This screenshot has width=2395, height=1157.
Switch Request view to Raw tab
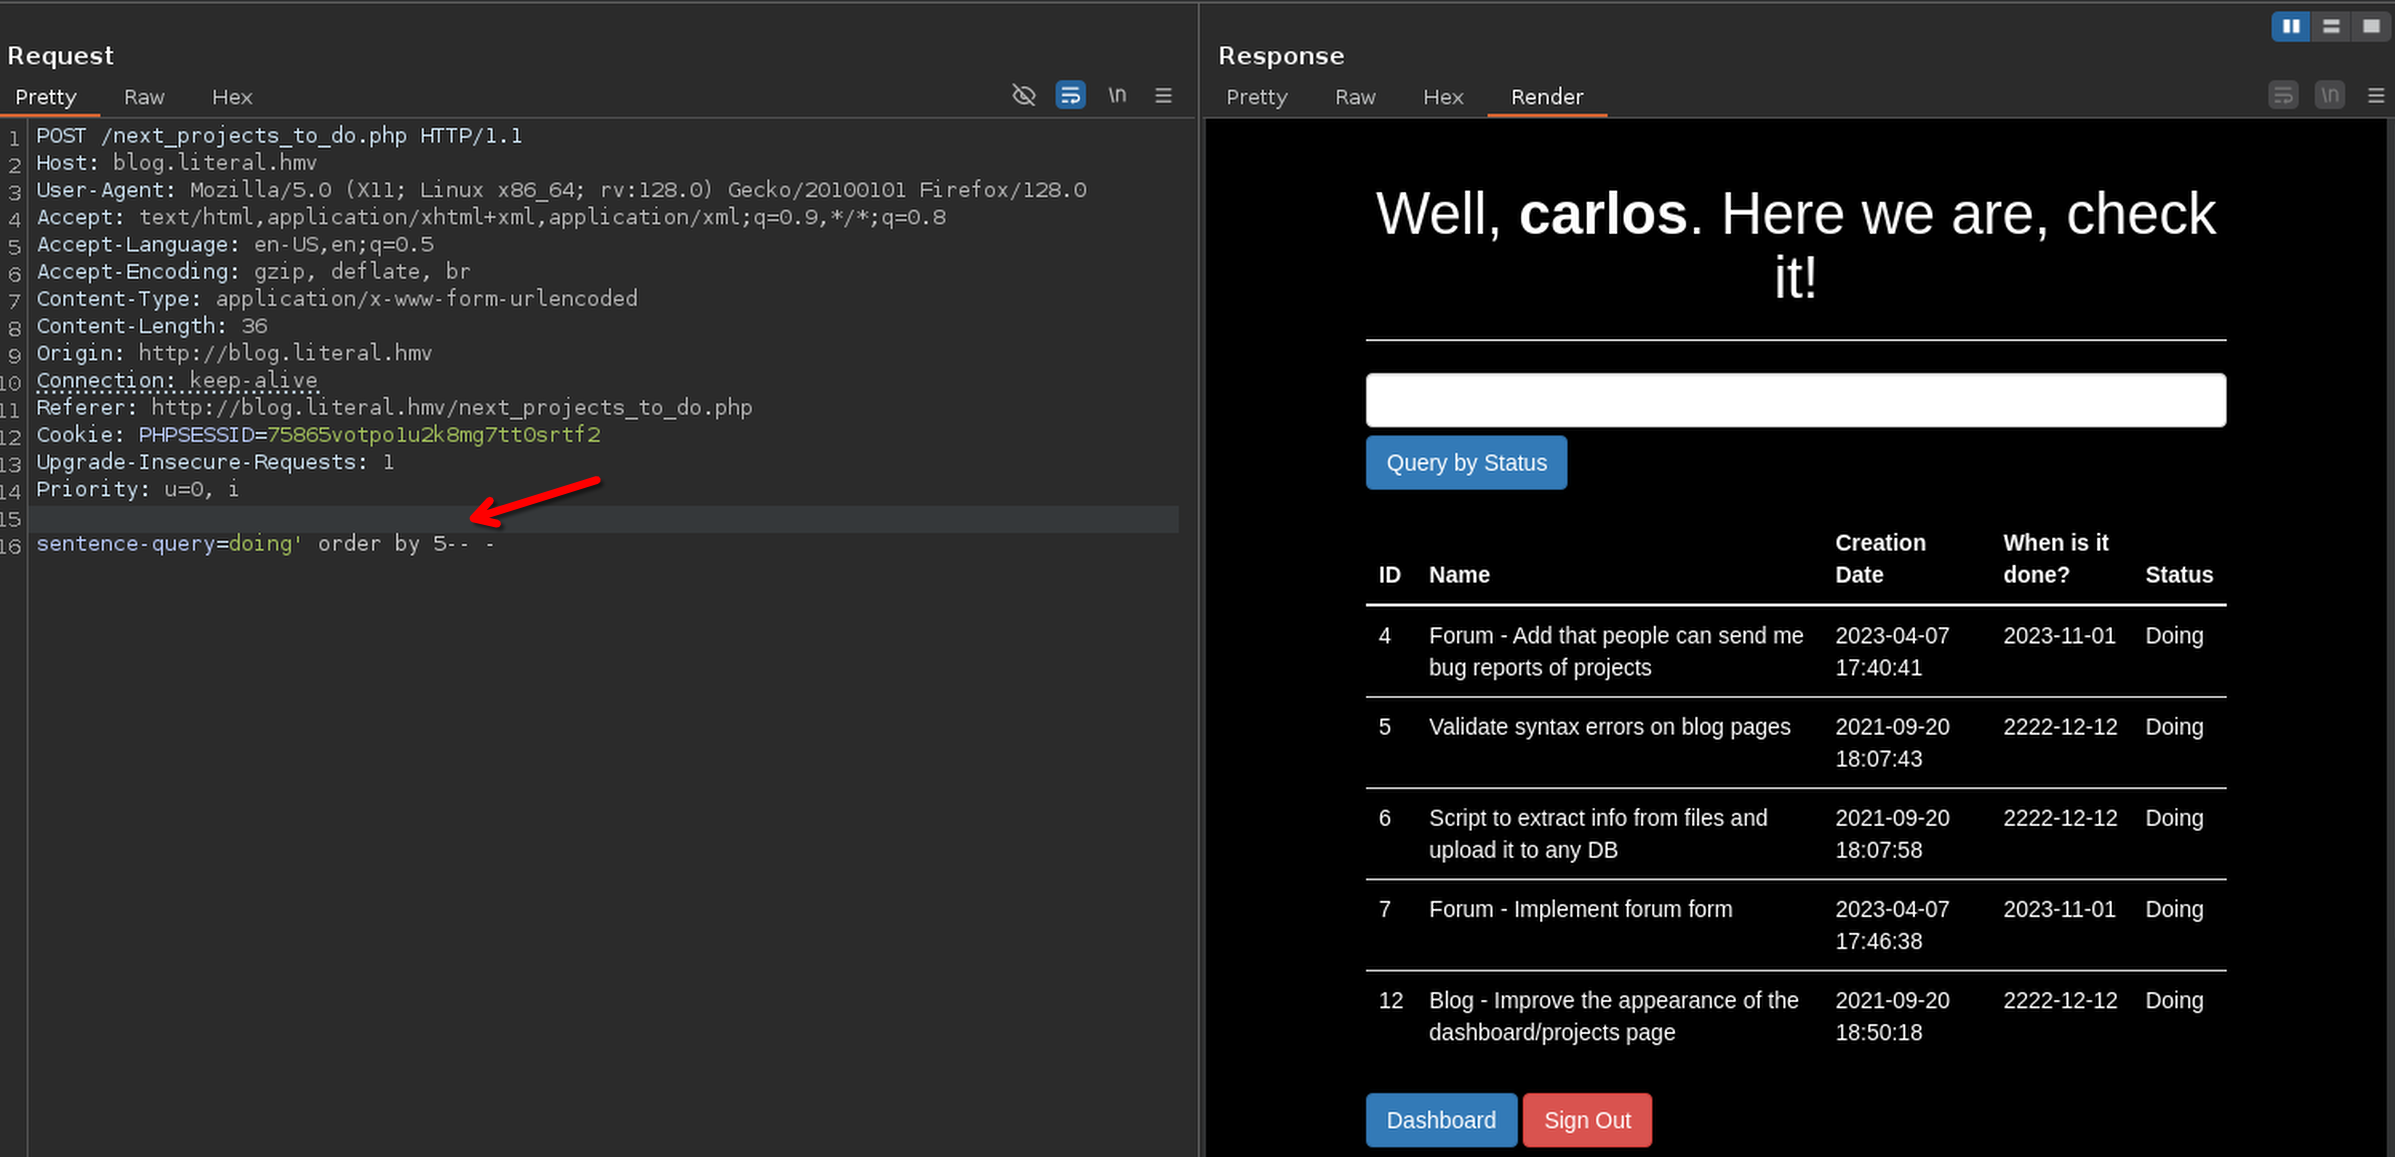[144, 97]
